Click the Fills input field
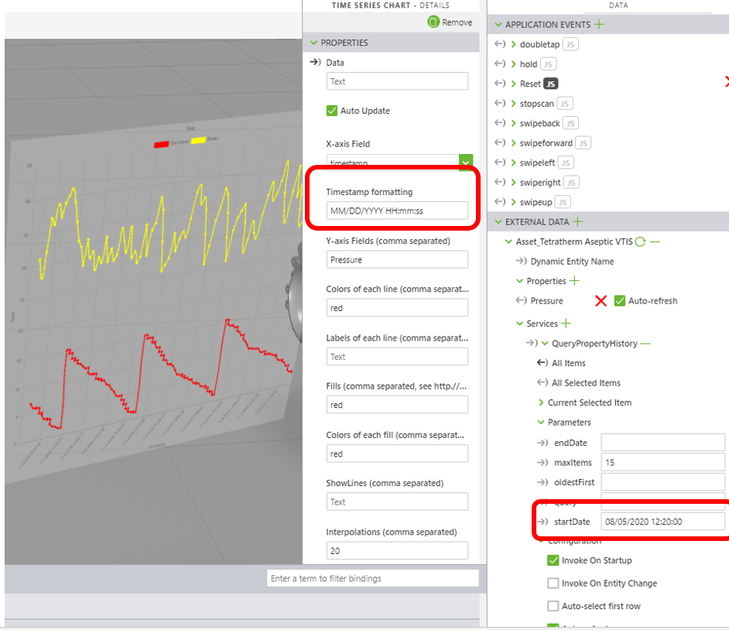 point(397,405)
